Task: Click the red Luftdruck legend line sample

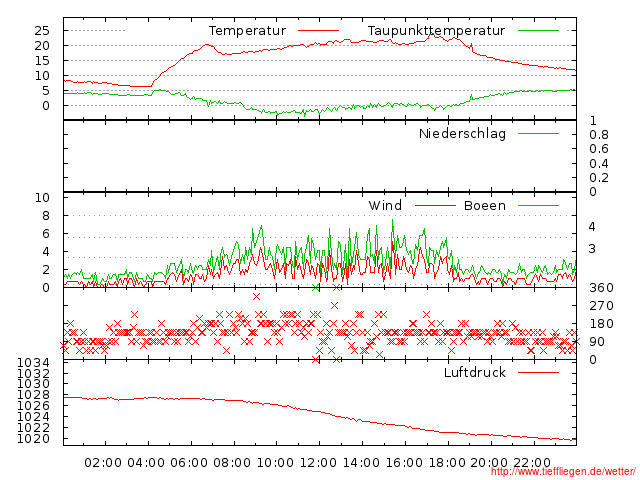Action: [x=538, y=372]
